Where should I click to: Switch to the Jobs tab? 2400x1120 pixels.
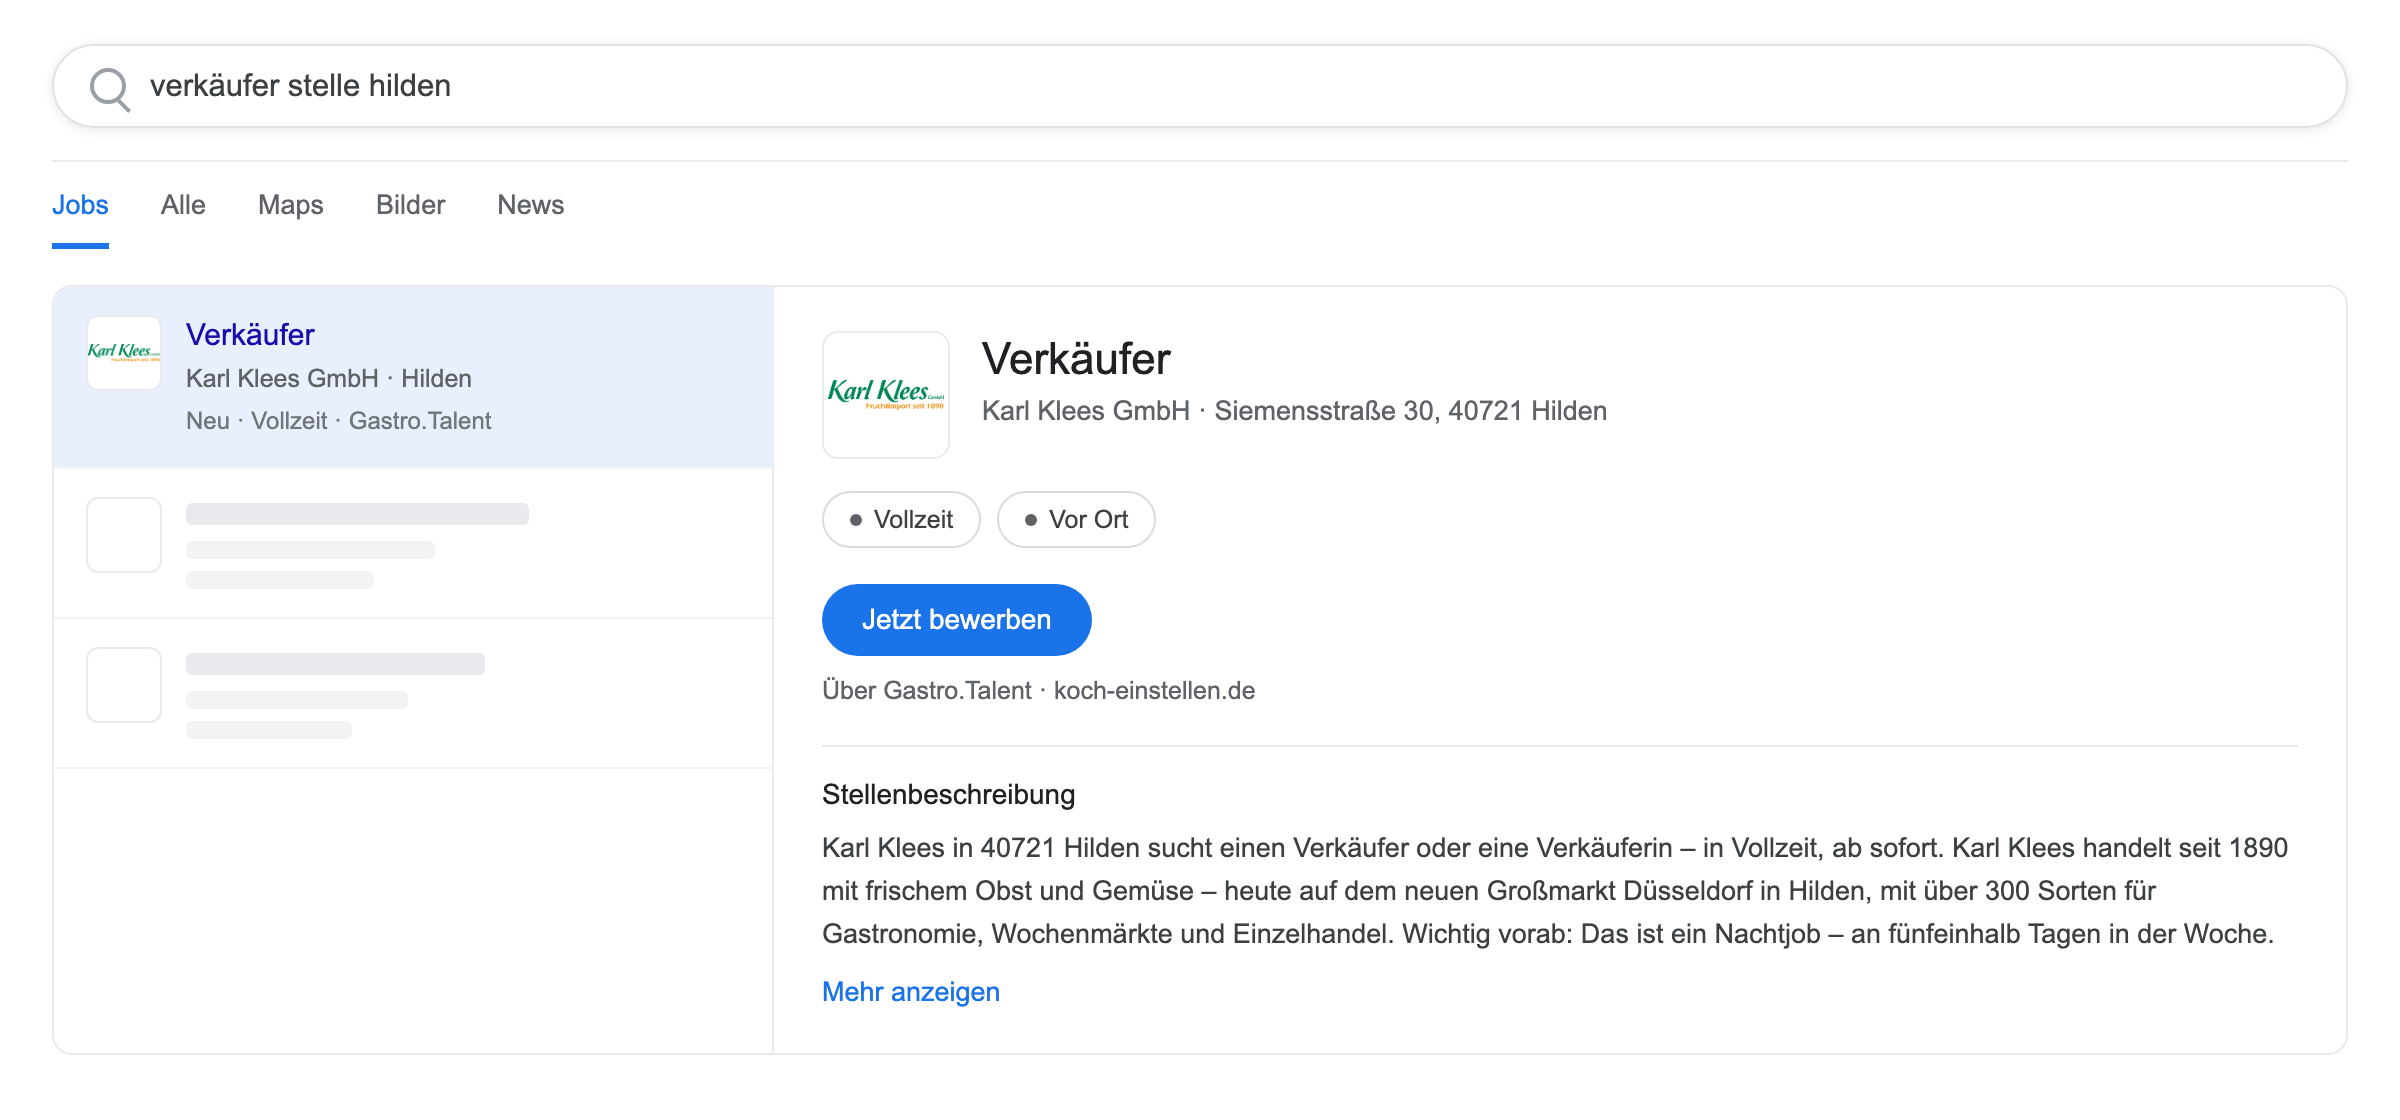pos(80,205)
